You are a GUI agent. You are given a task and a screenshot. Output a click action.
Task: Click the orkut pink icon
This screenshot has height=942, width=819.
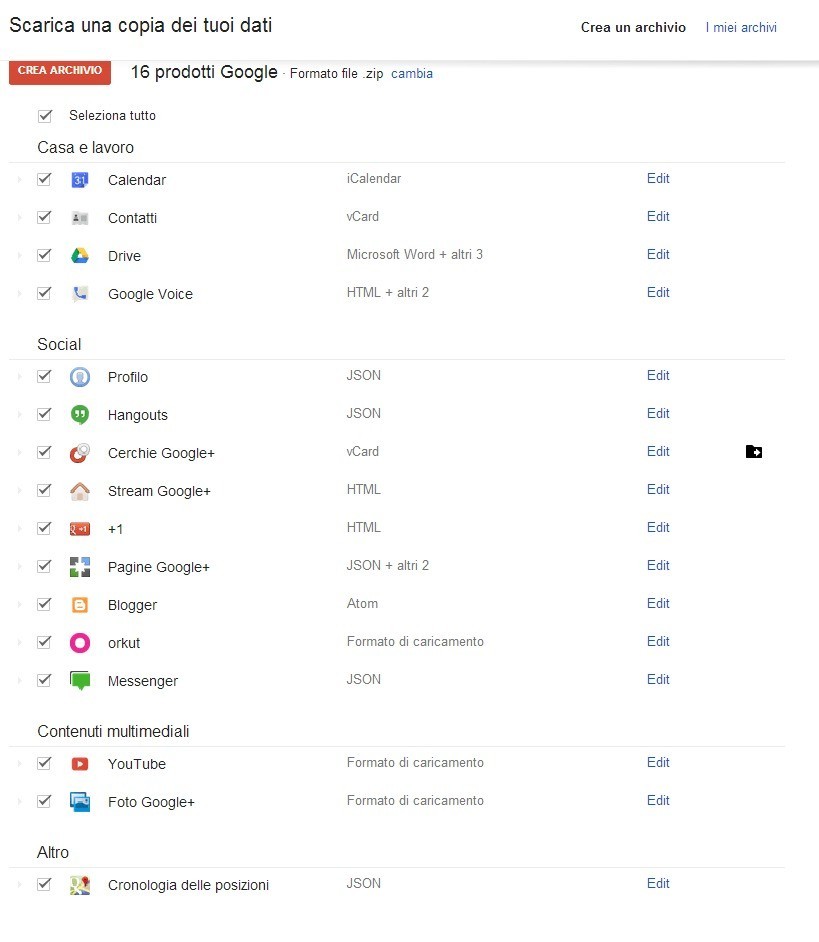(x=80, y=643)
